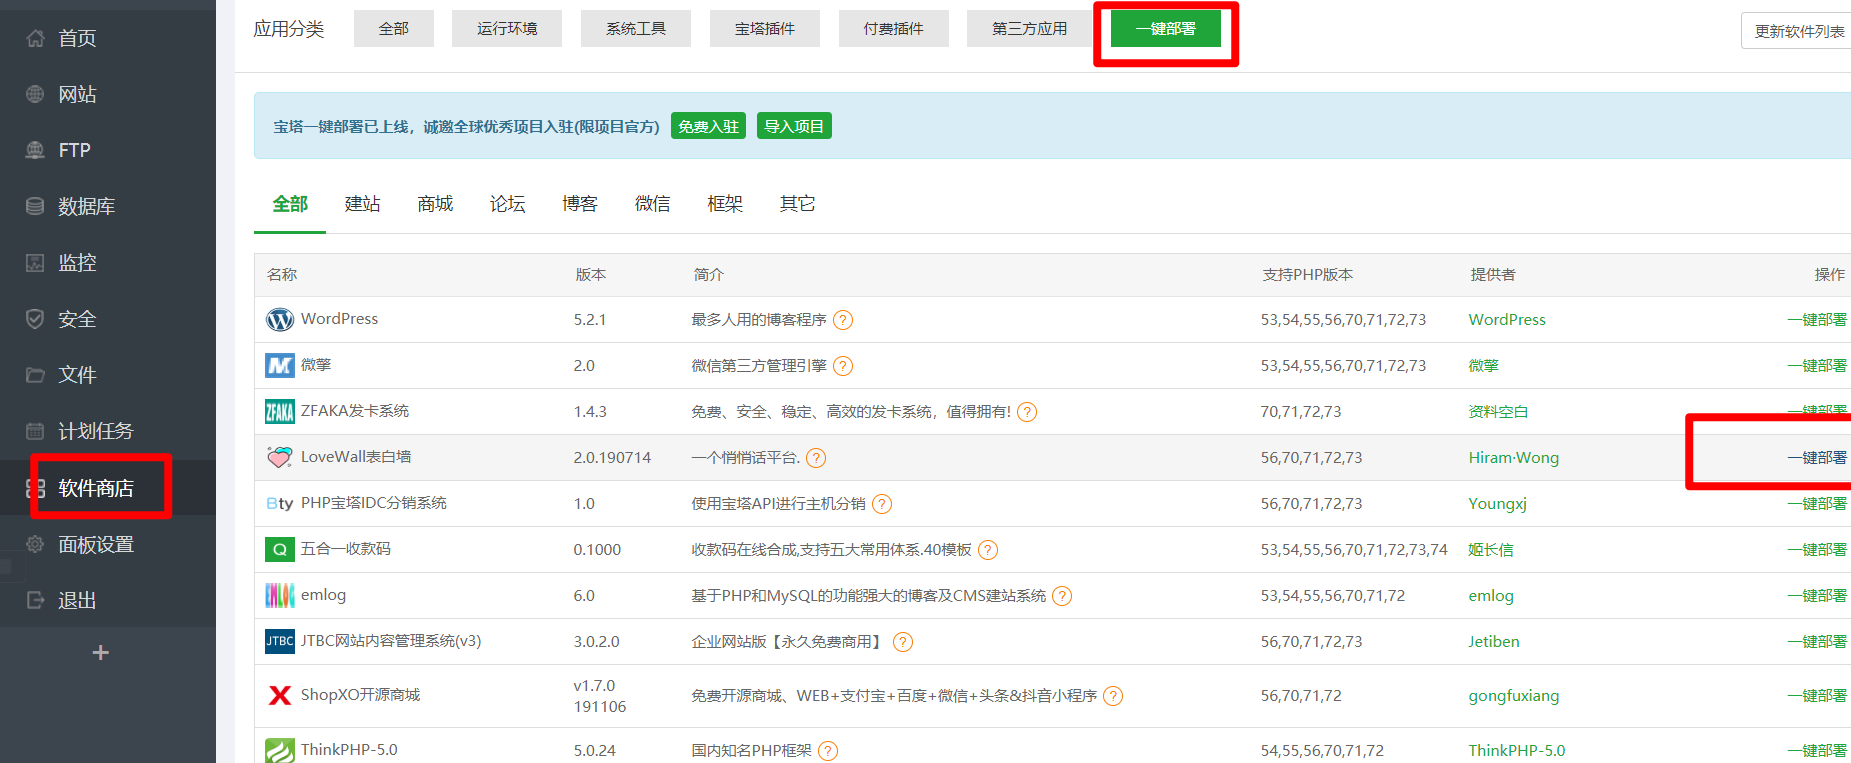This screenshot has width=1851, height=763.
Task: Click the JTBC logo icon
Action: tap(280, 641)
